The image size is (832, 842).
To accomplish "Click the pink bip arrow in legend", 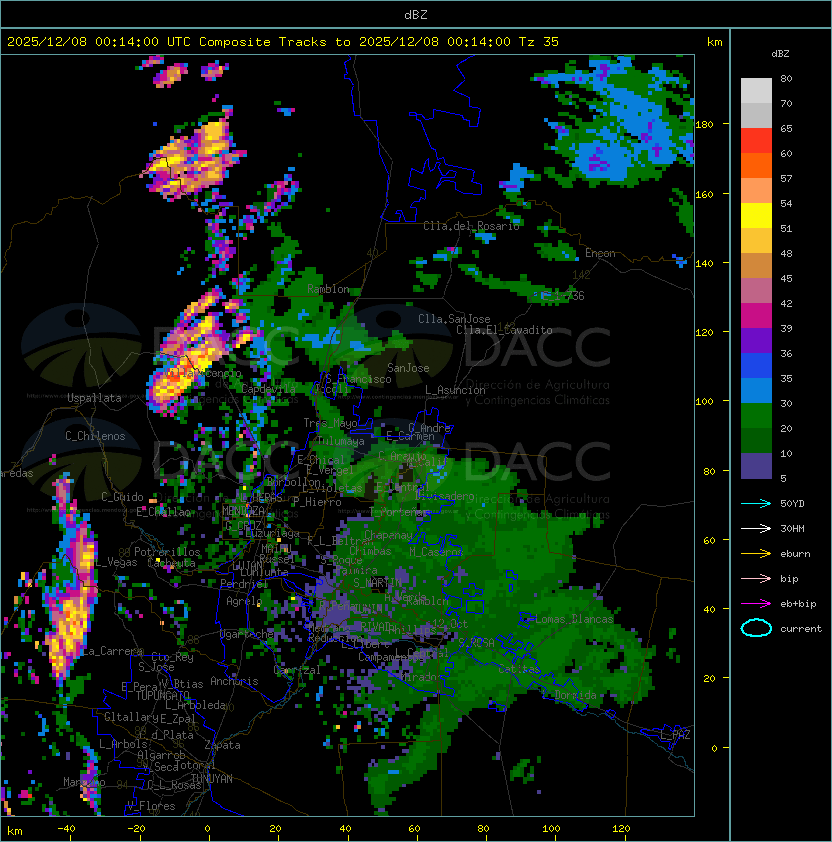I will pos(756,578).
